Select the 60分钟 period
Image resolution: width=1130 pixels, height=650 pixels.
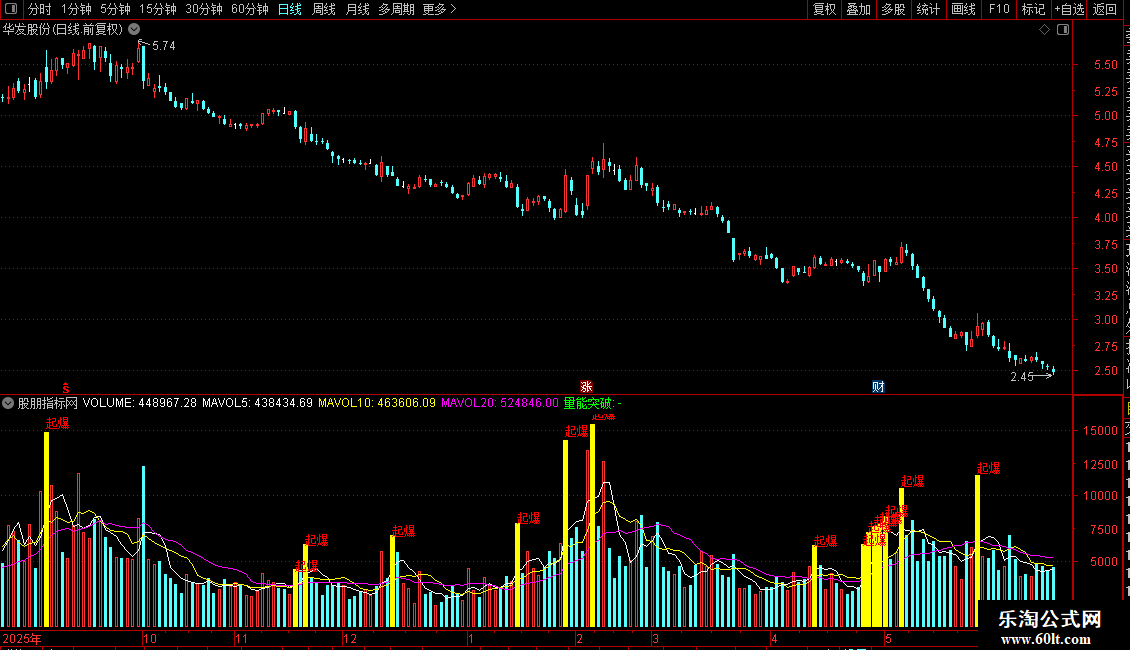(250, 9)
